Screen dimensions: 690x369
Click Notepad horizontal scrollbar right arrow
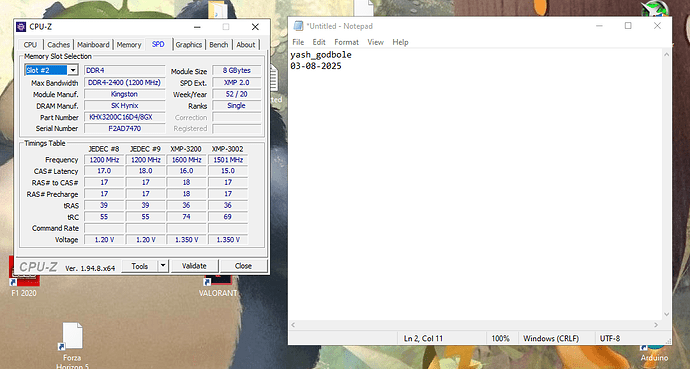click(656, 325)
